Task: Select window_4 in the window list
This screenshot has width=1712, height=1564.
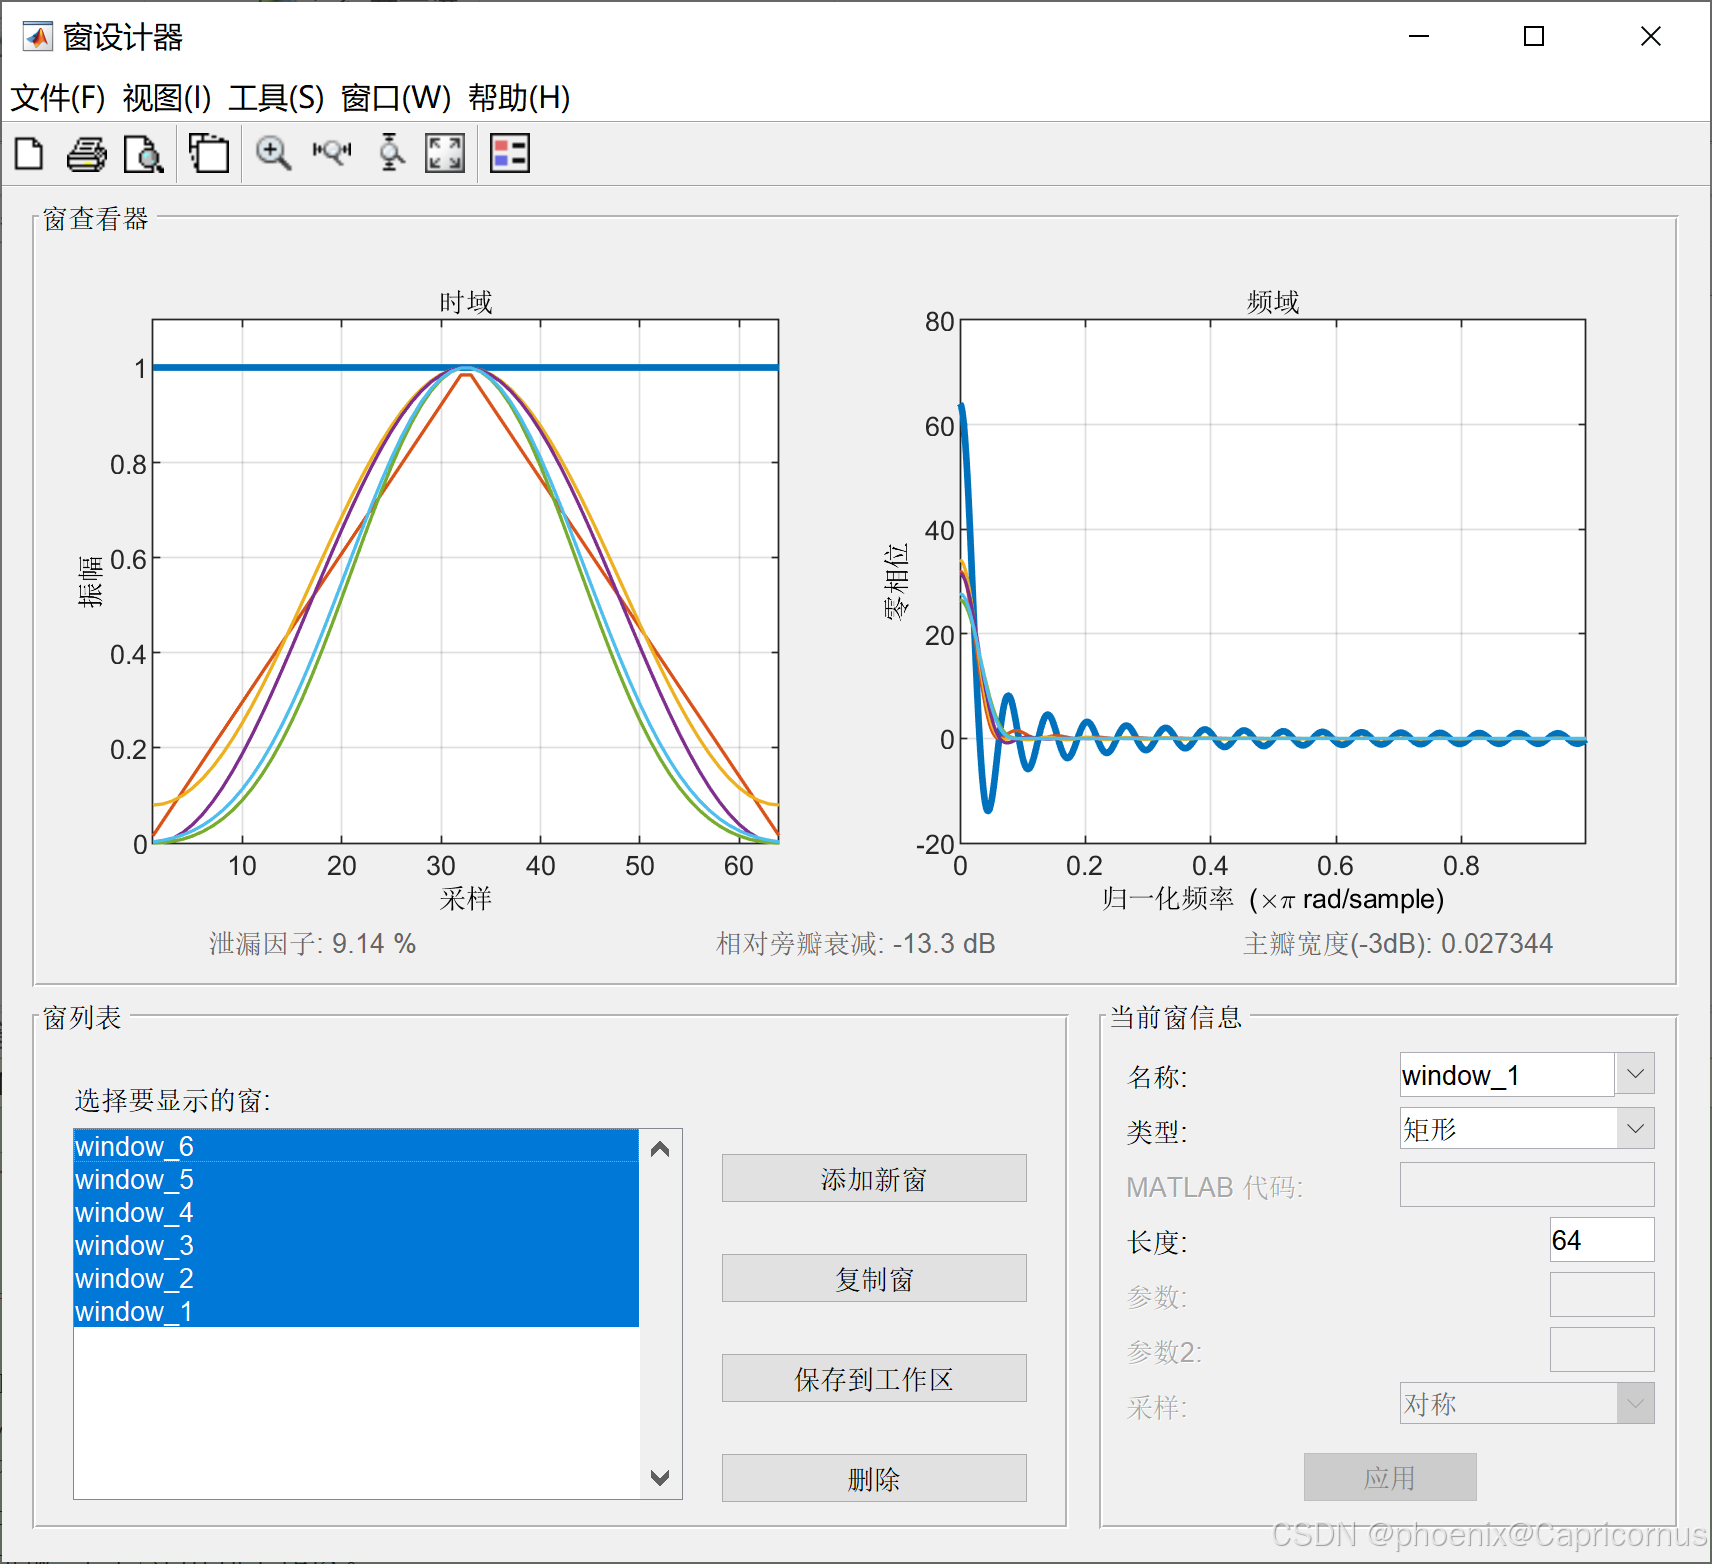Action: click(356, 1212)
